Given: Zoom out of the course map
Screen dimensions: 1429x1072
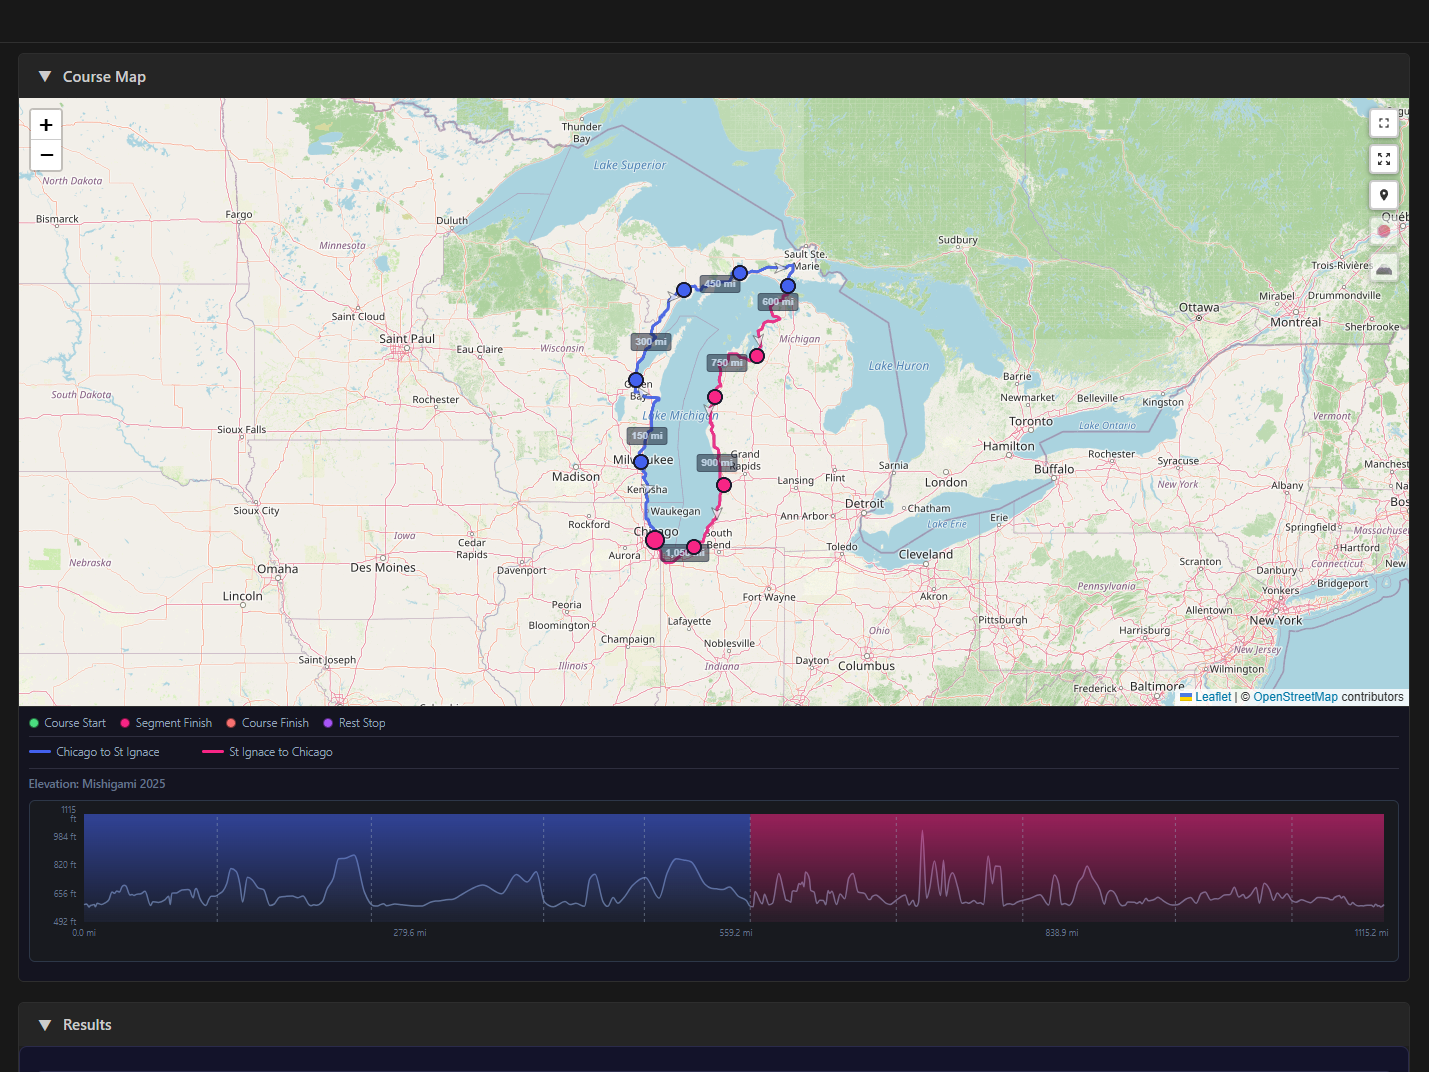Looking at the screenshot, I should [46, 156].
